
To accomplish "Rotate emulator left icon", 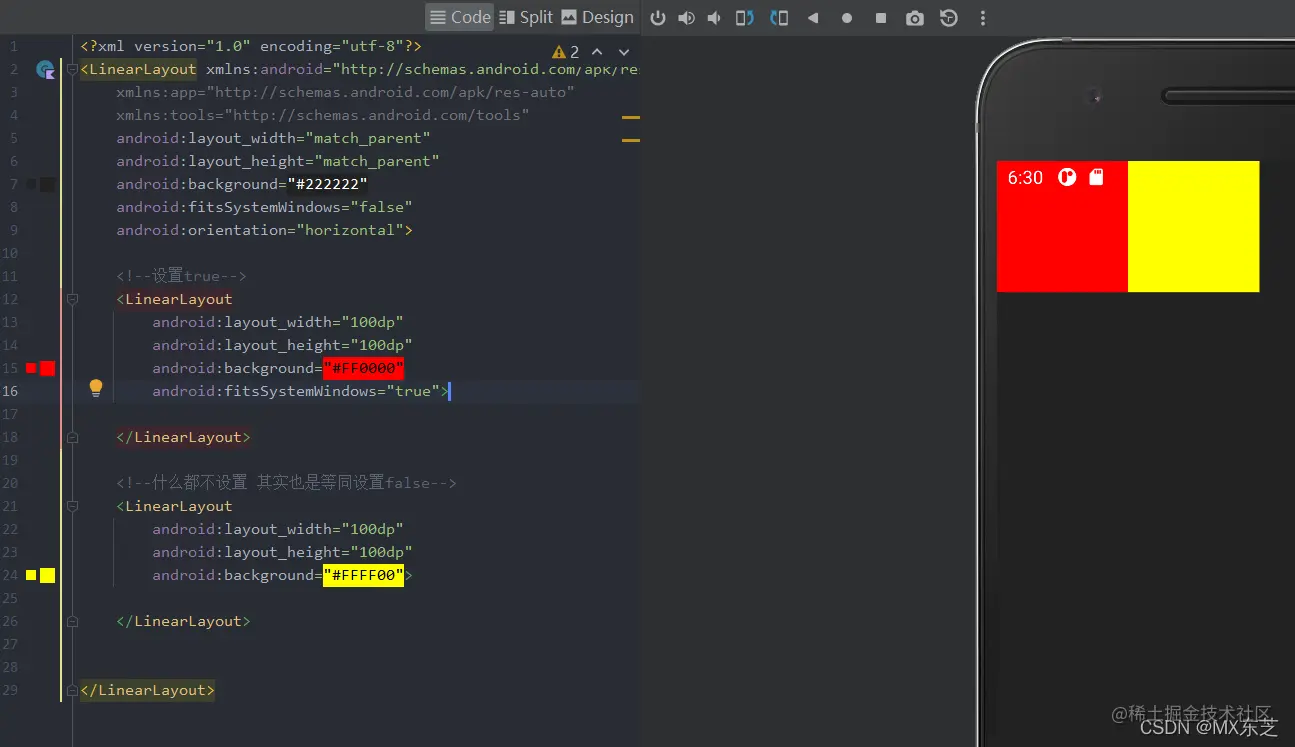I will (x=745, y=18).
